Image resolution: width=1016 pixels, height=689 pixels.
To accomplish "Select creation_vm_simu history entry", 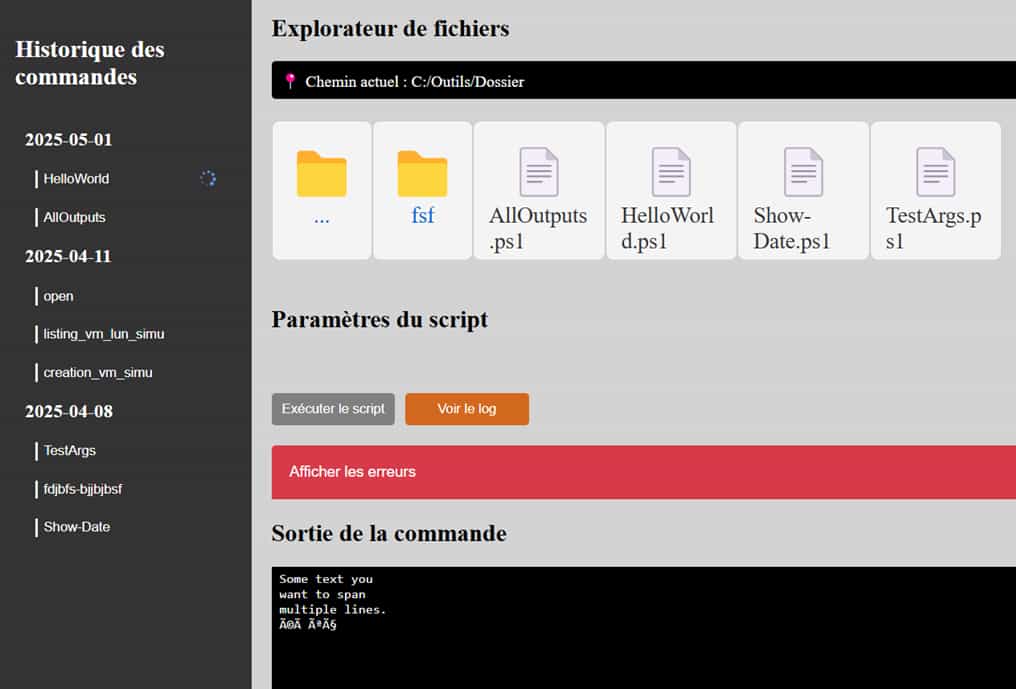I will [x=98, y=373].
